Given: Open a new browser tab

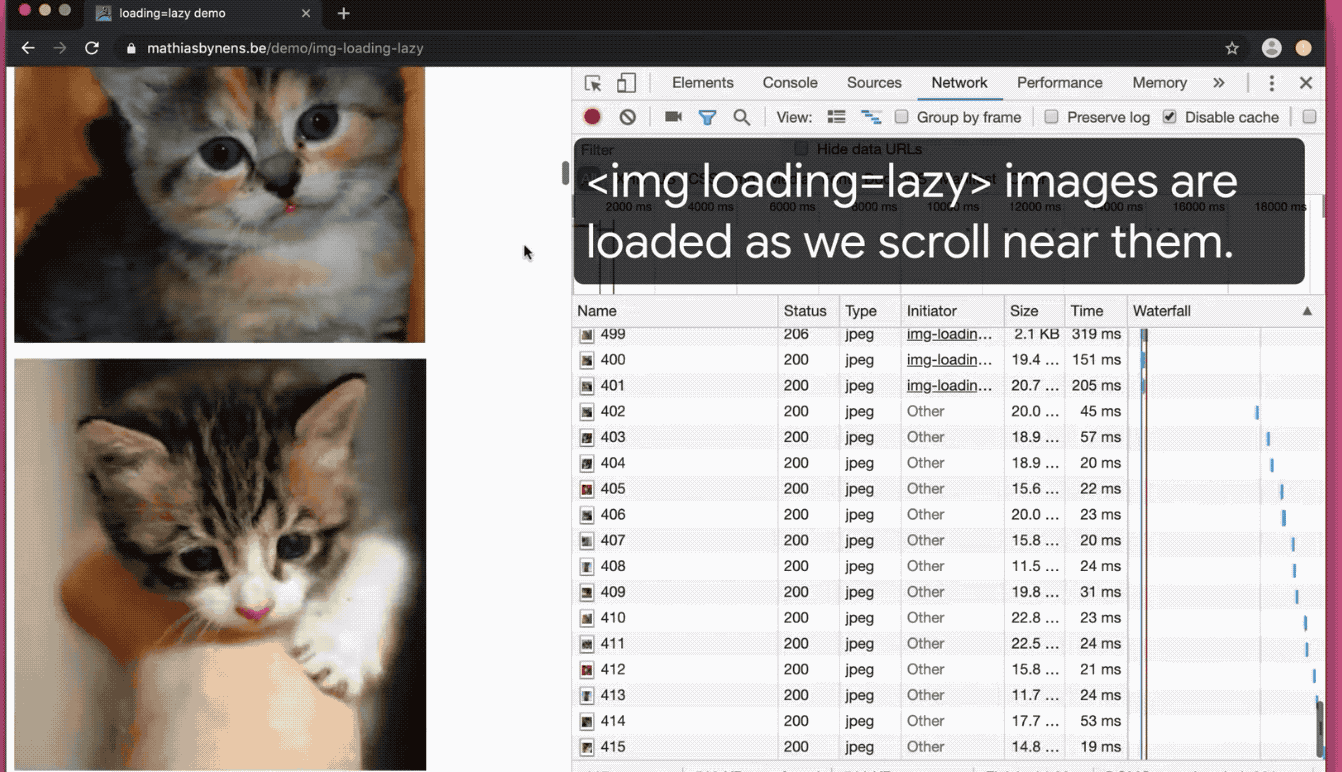Looking at the screenshot, I should pos(343,13).
